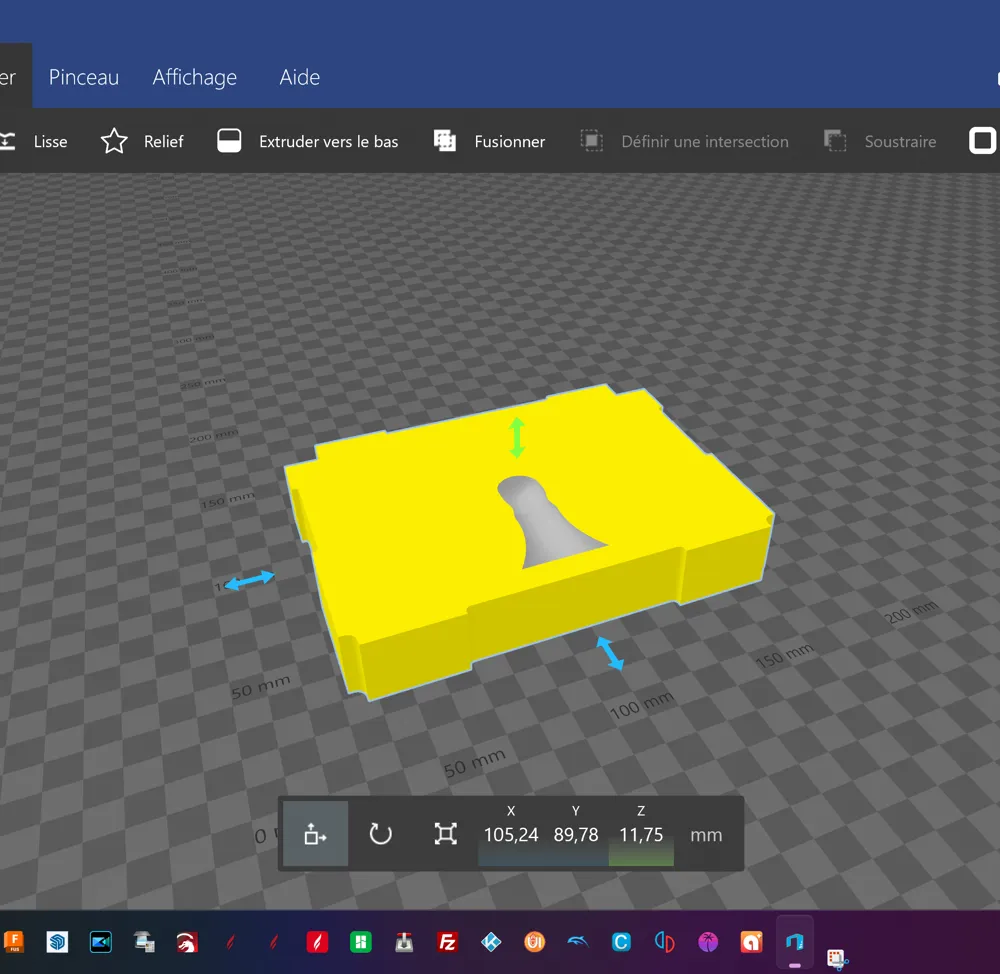
Task: Click the active 3D Builder taskbar icon
Action: pyautogui.click(x=795, y=942)
